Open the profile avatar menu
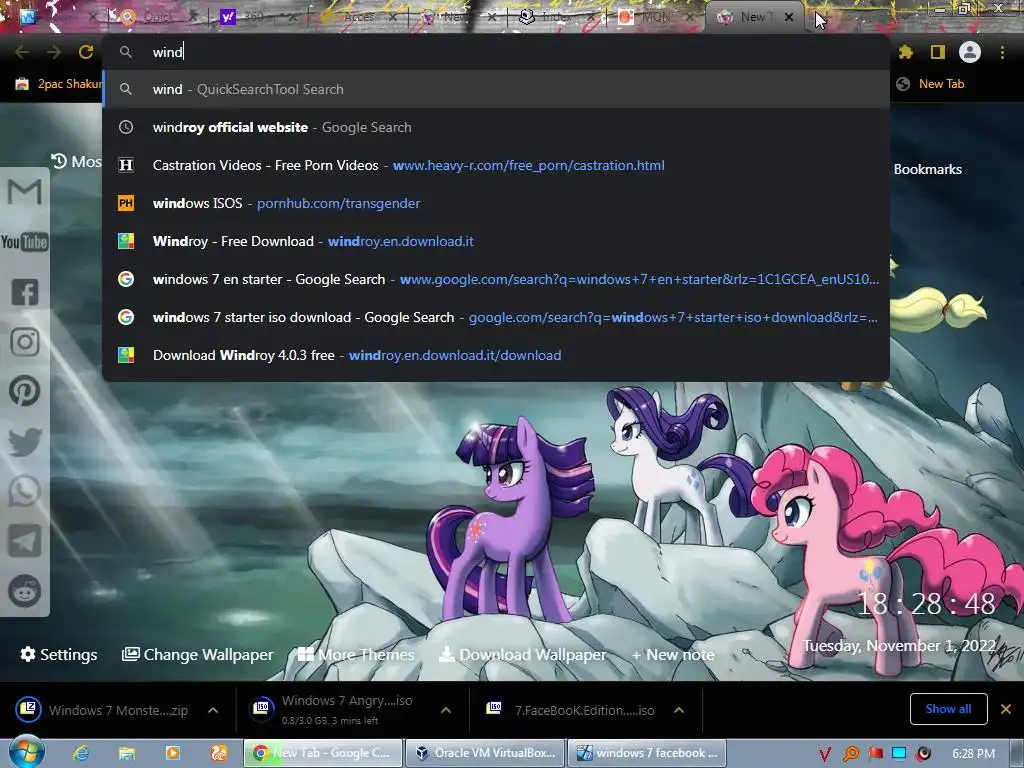Viewport: 1024px width, 768px height. (x=970, y=52)
